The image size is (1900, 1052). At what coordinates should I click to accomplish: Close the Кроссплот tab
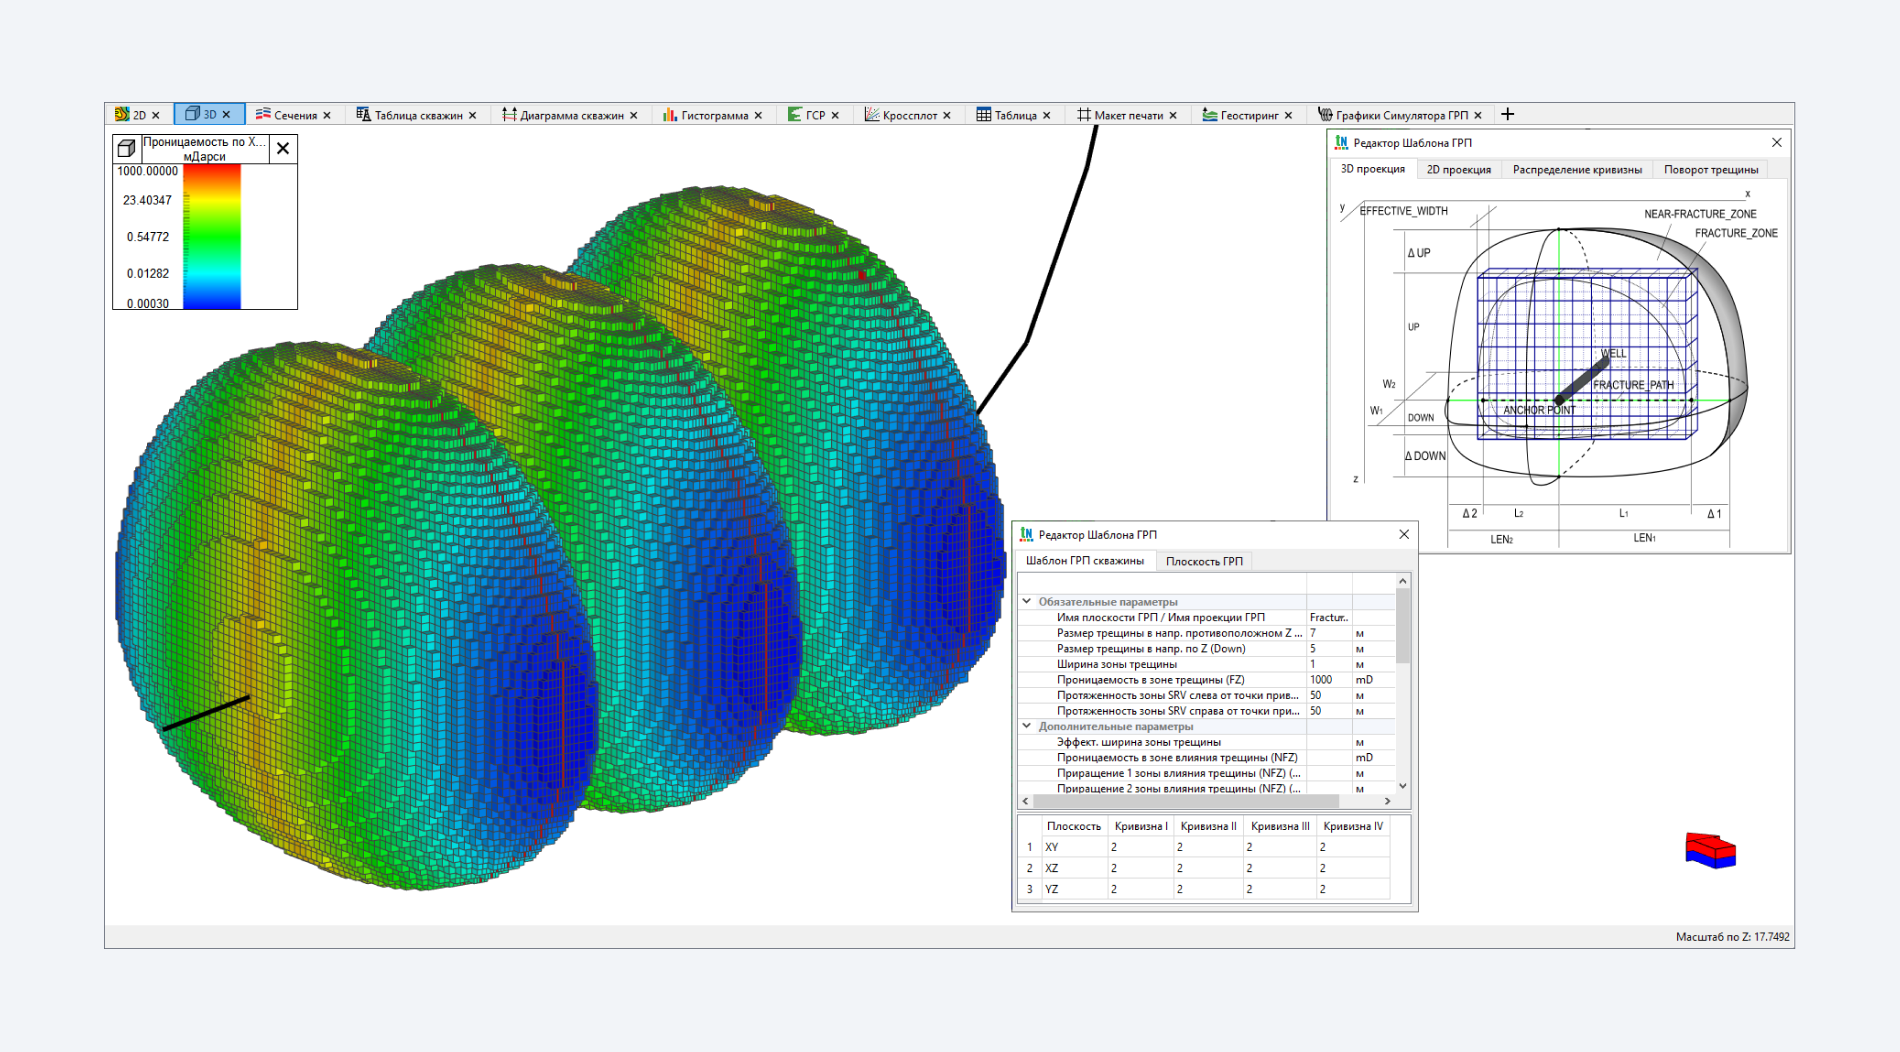click(947, 115)
